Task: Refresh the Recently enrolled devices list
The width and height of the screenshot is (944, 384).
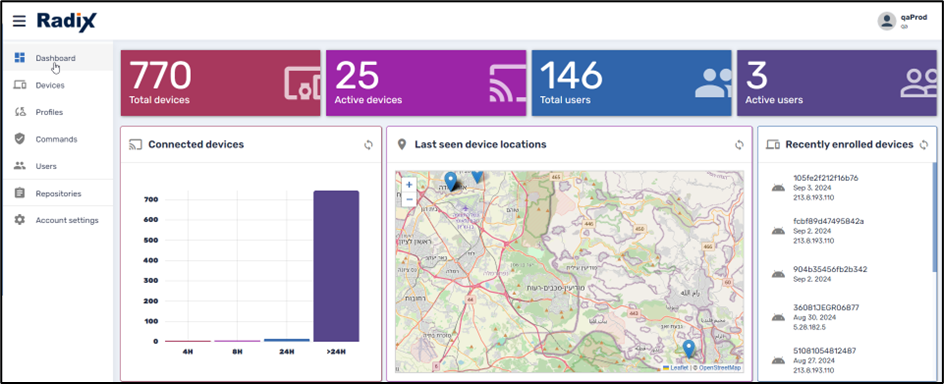Action: pyautogui.click(x=924, y=144)
